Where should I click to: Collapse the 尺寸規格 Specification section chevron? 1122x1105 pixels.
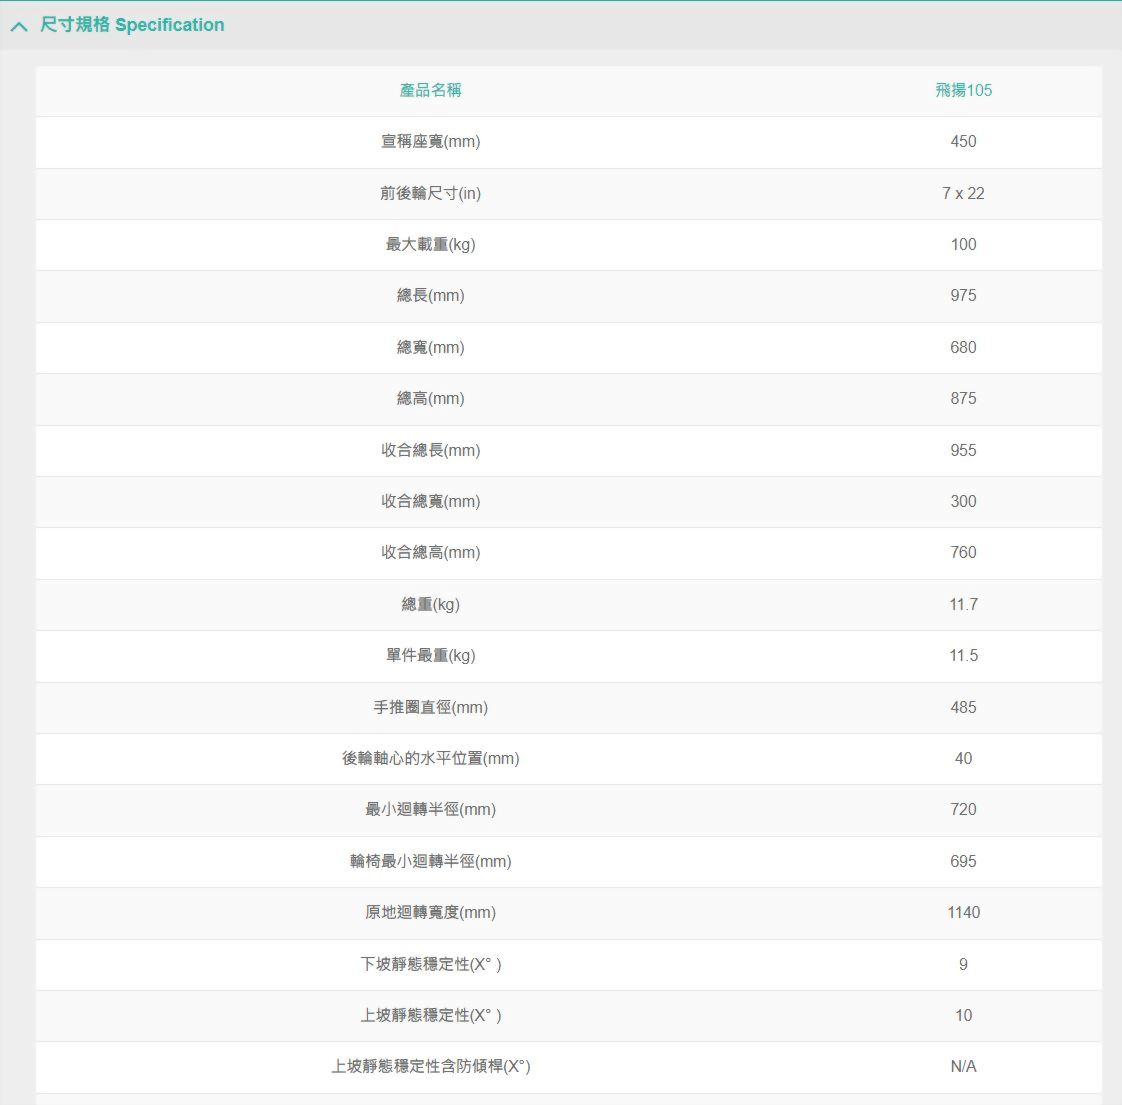click(19, 26)
